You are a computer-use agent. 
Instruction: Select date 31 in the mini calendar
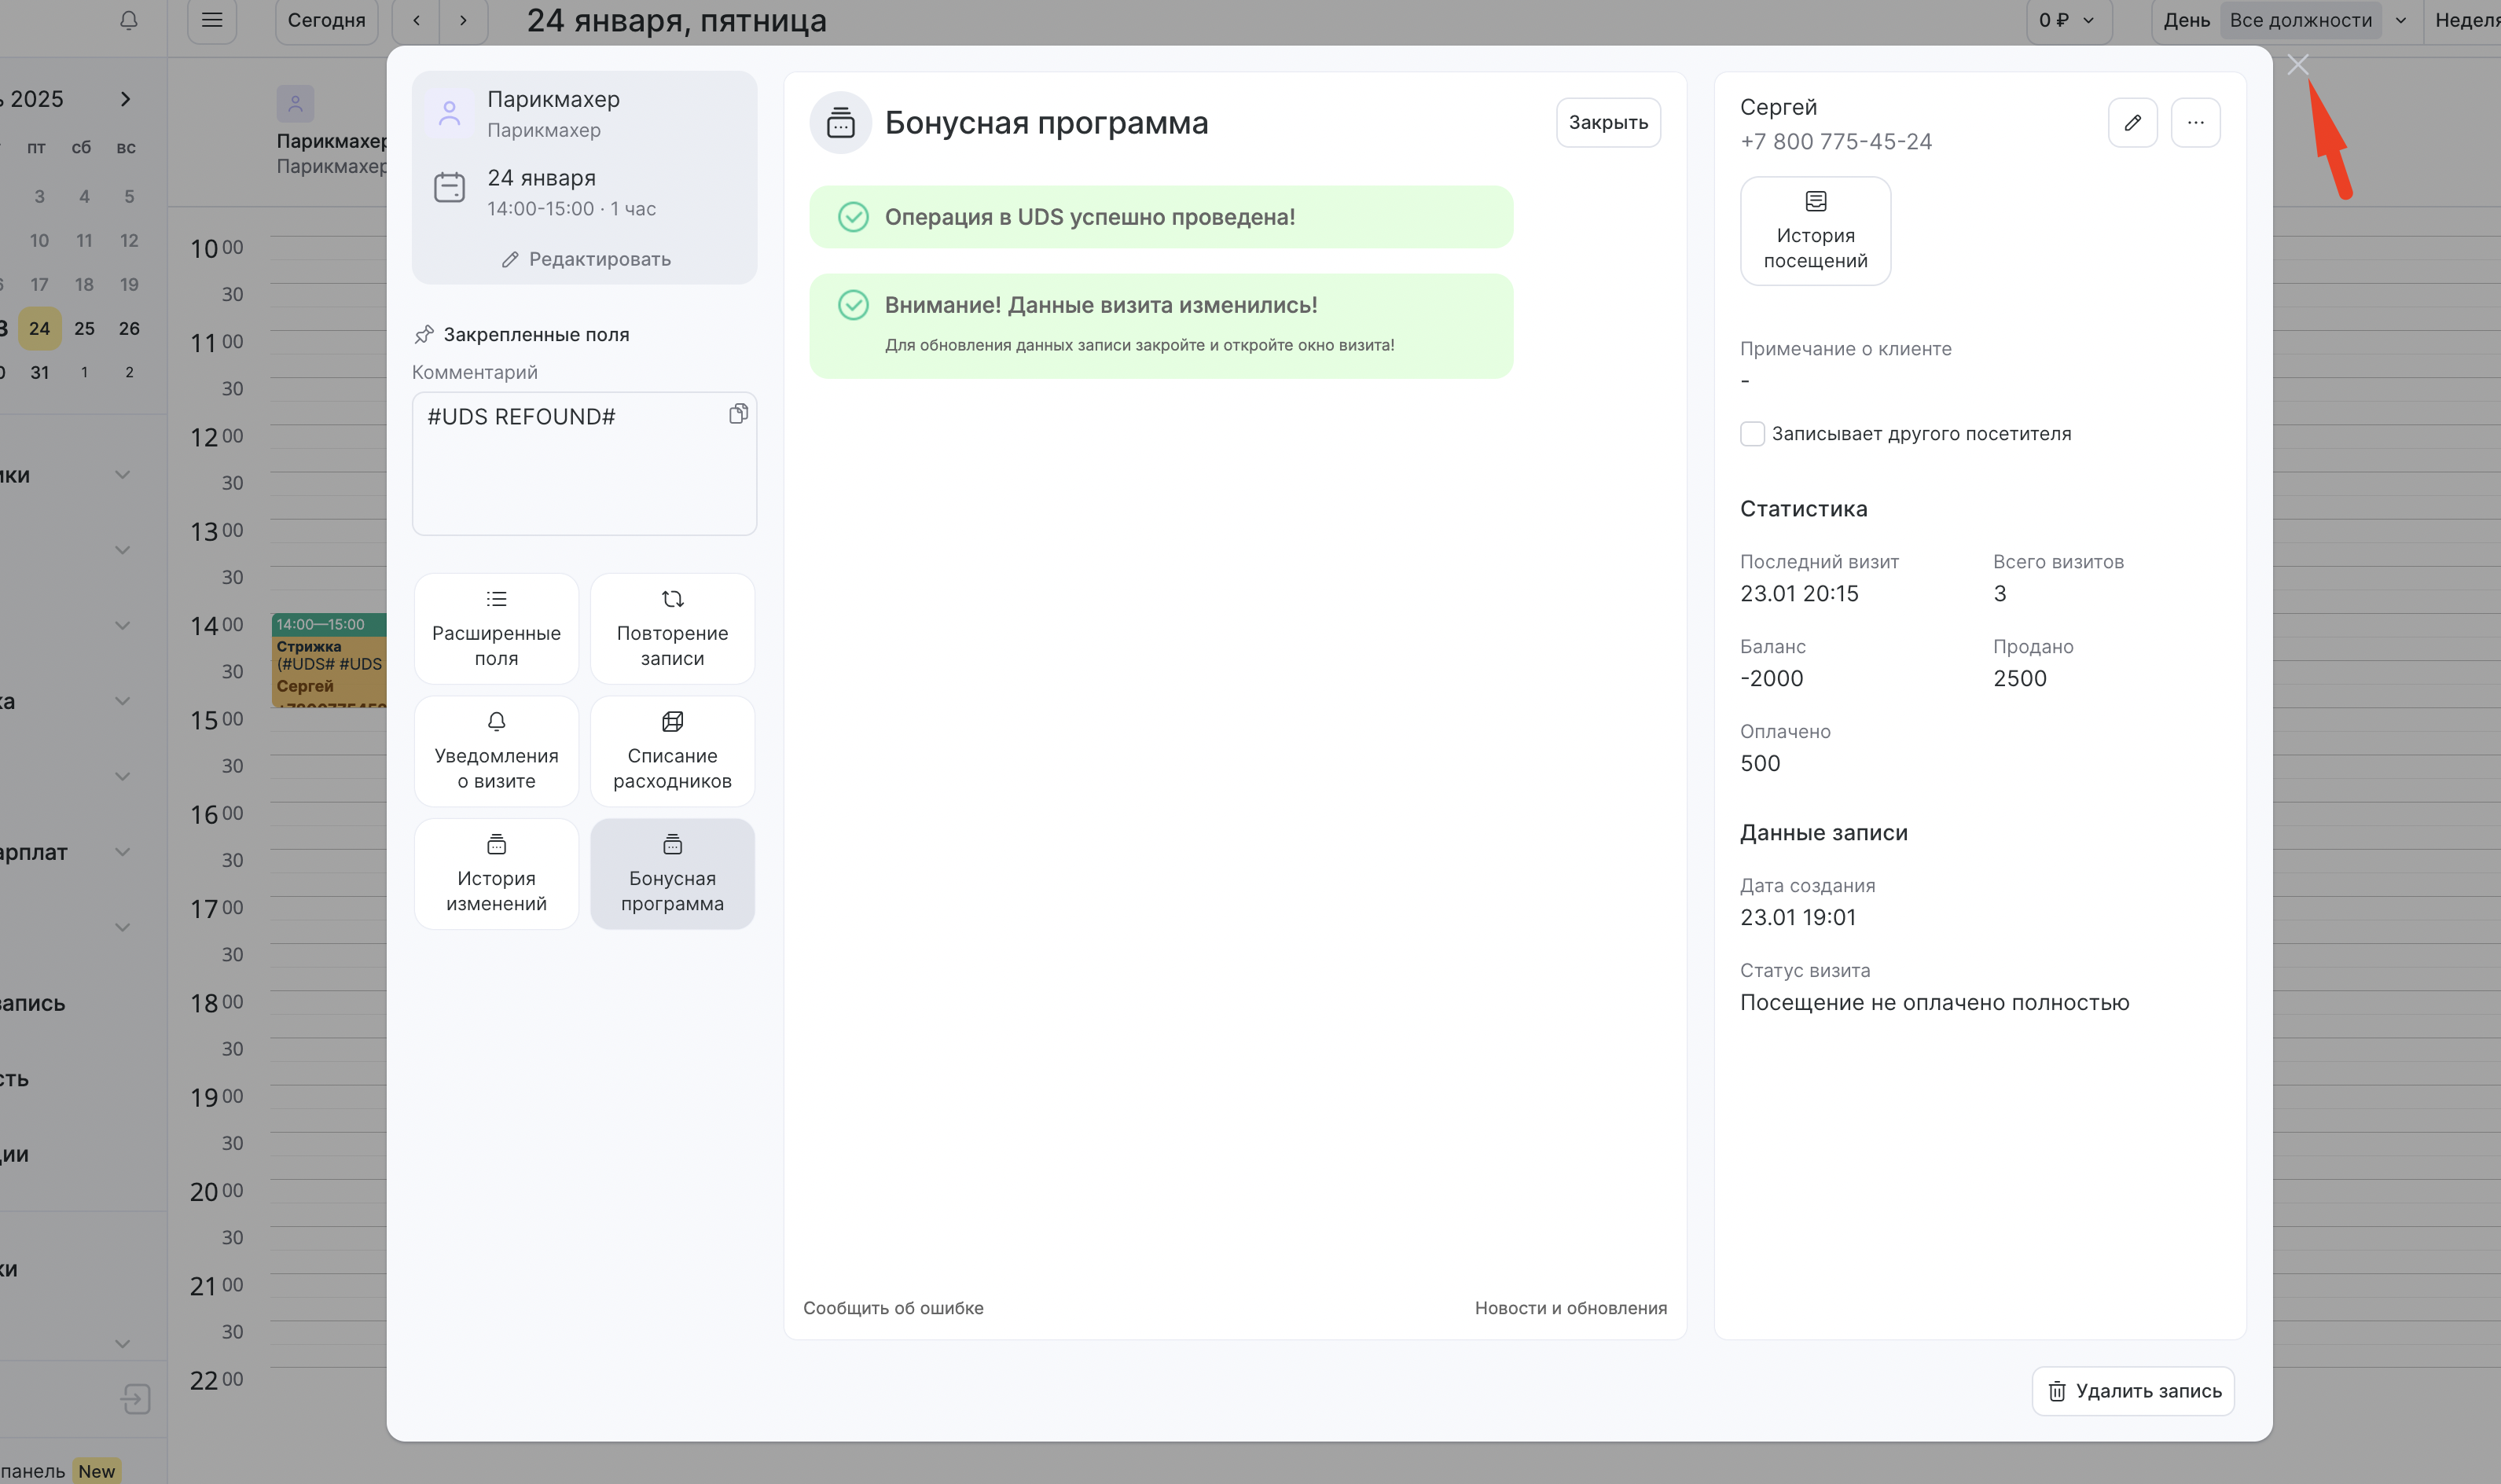click(39, 372)
